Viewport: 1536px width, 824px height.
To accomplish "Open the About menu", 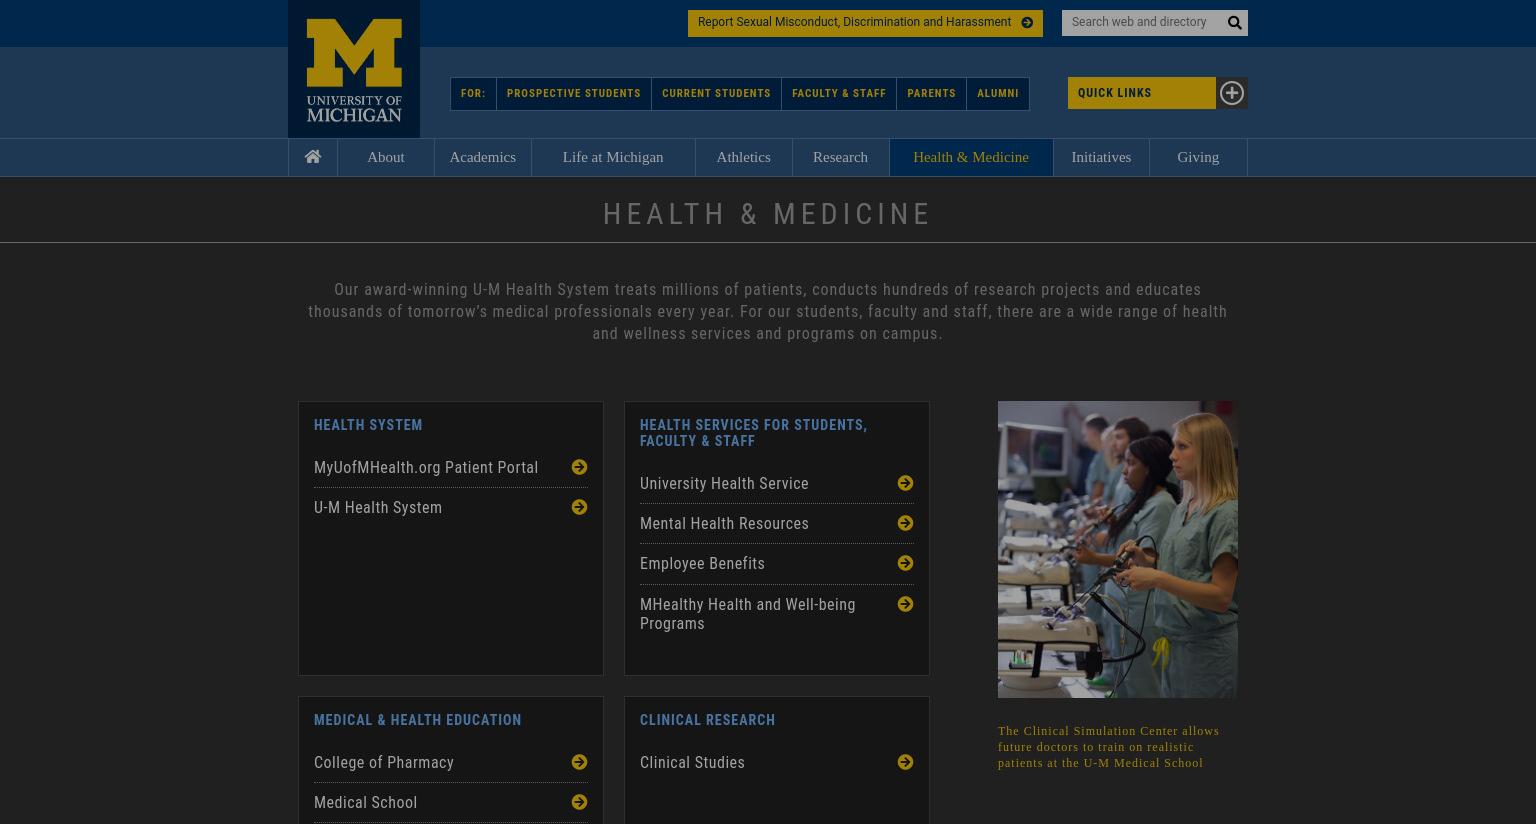I will tap(386, 157).
